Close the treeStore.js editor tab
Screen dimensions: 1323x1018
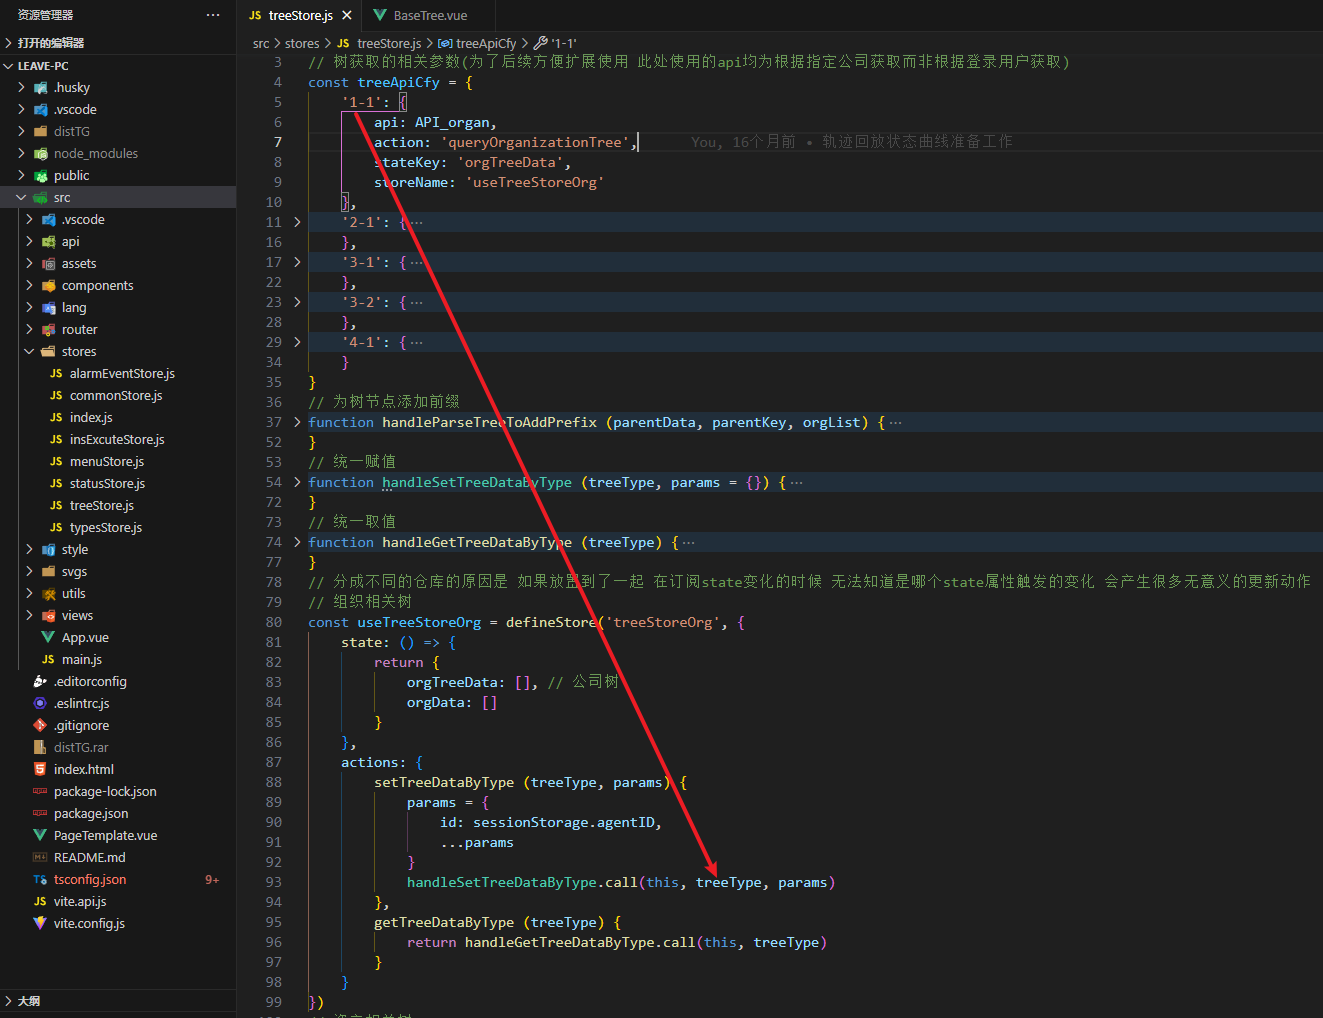[x=347, y=16]
